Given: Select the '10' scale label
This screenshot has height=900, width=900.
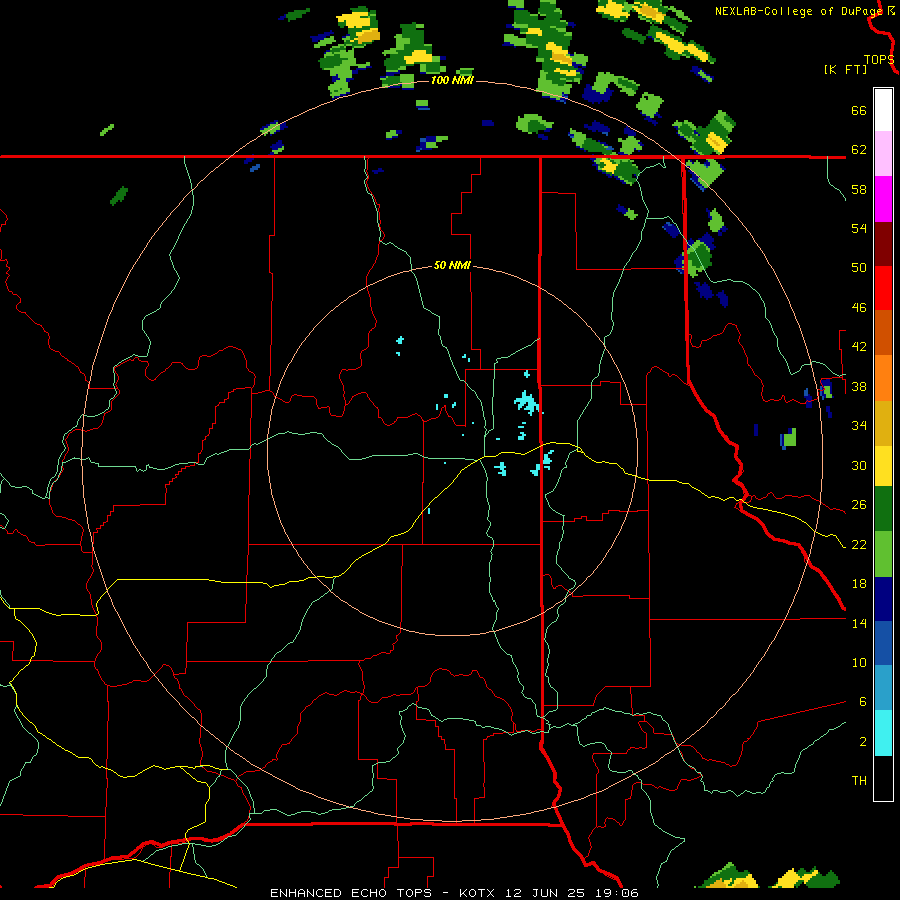Looking at the screenshot, I should coord(859,662).
